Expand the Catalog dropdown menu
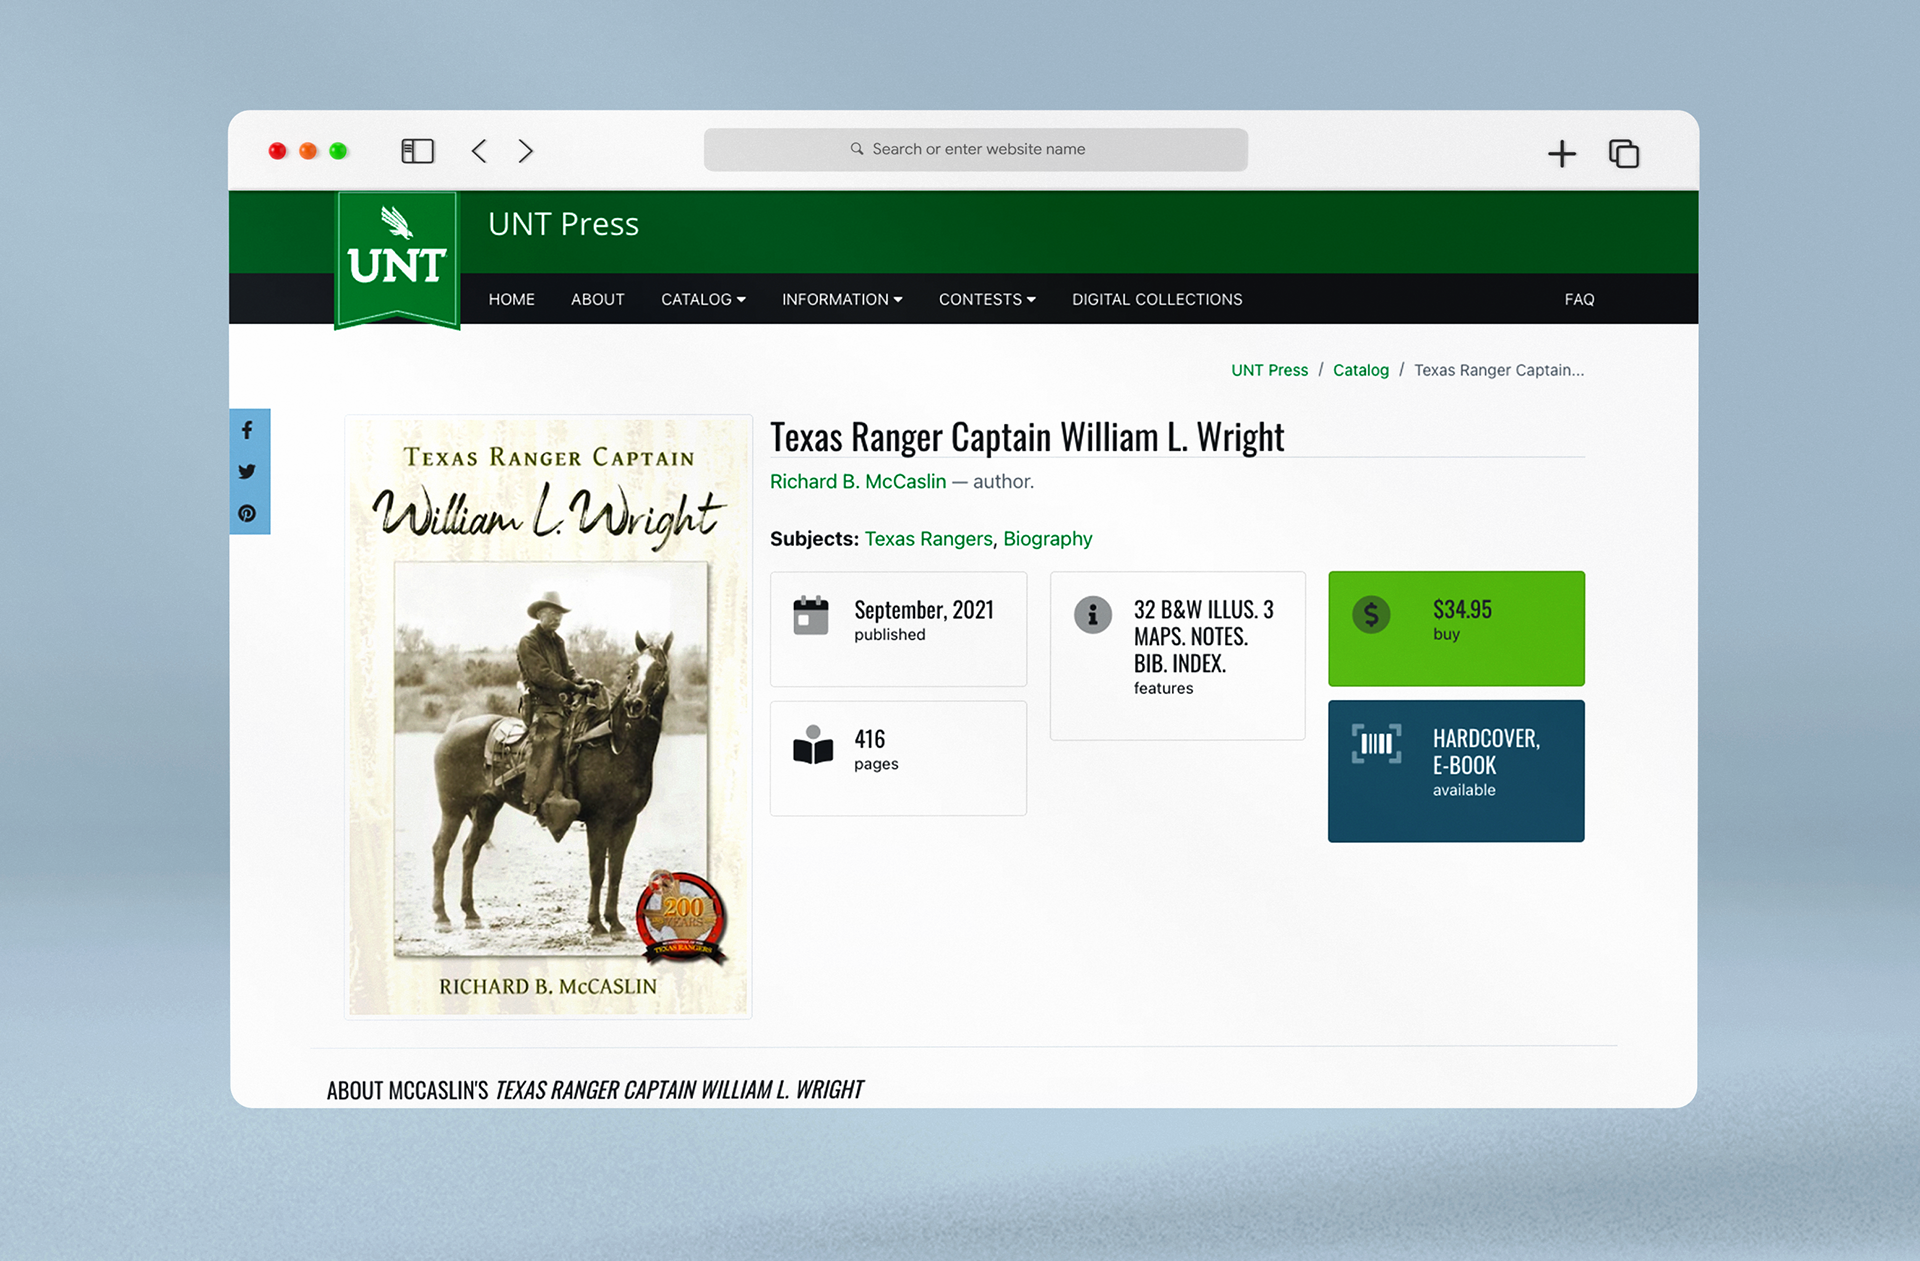 (x=703, y=299)
